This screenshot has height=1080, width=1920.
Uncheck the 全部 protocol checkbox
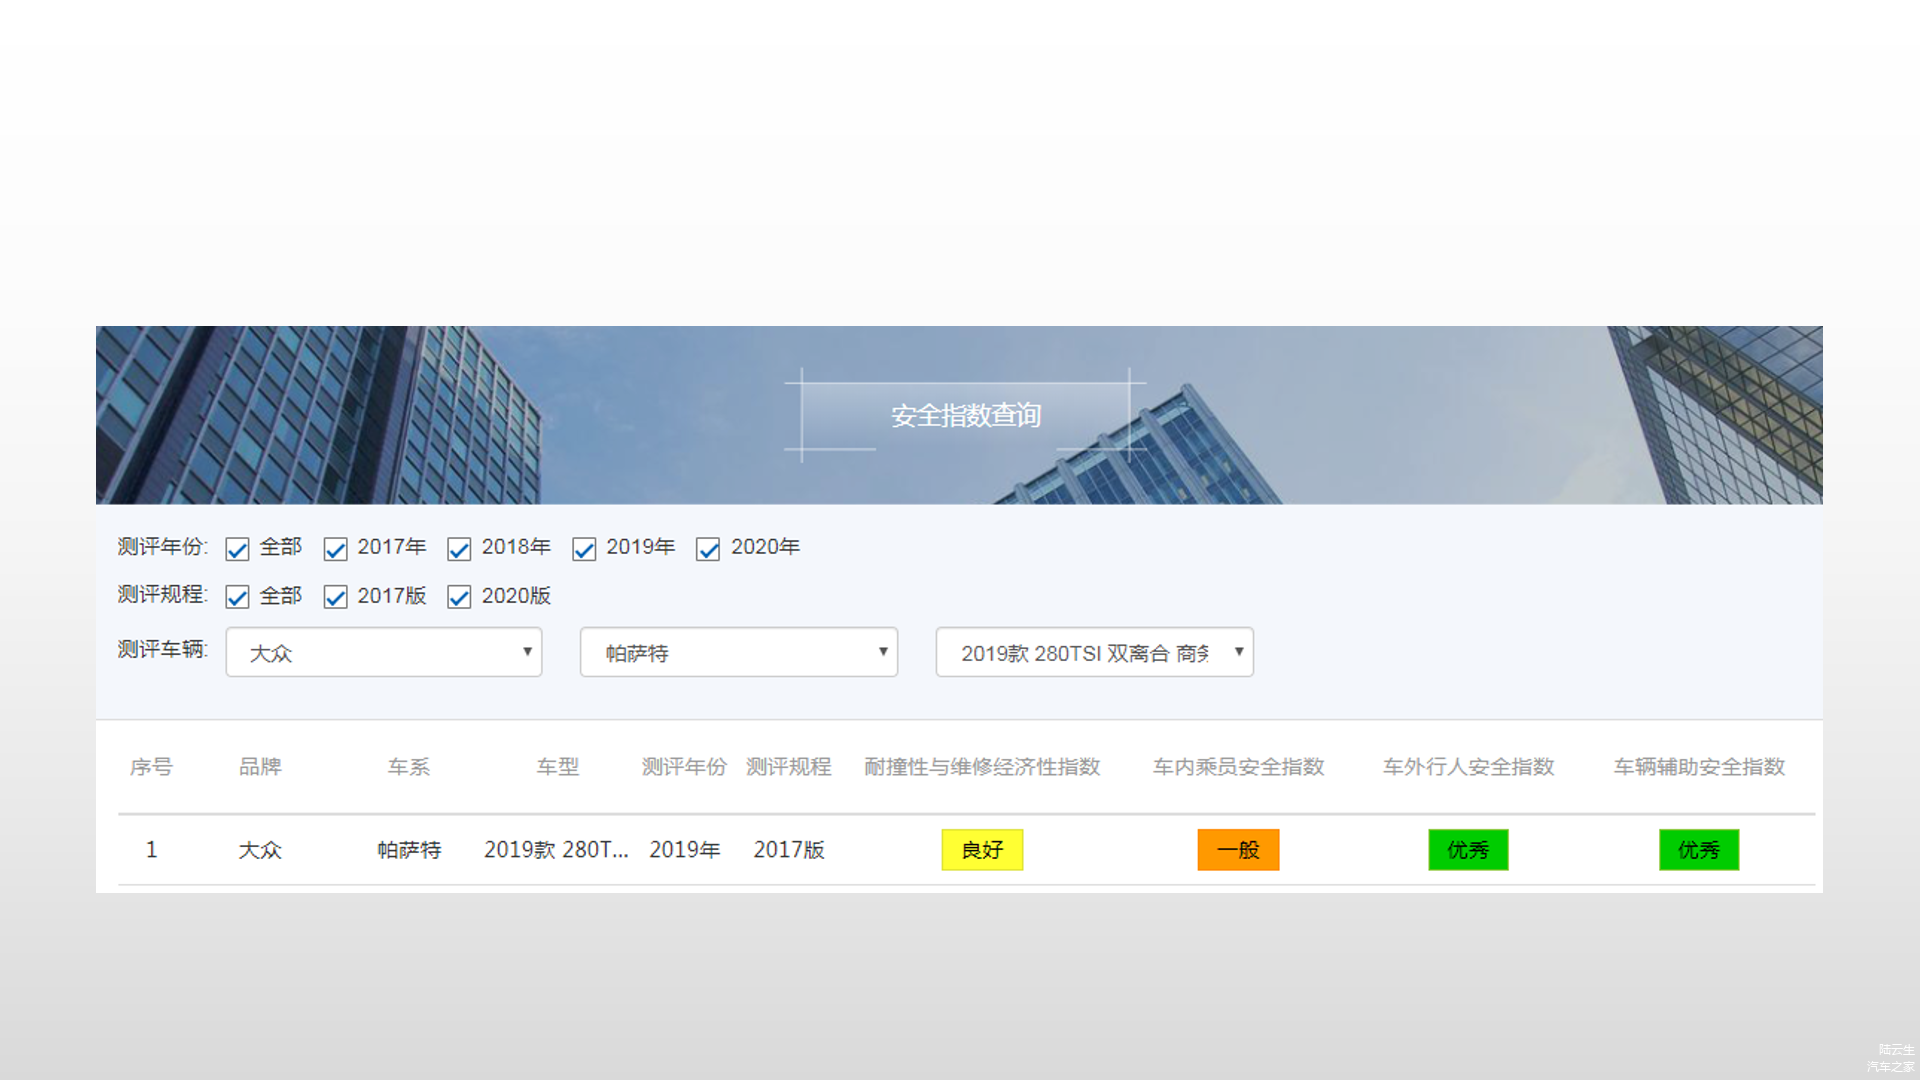coord(237,597)
